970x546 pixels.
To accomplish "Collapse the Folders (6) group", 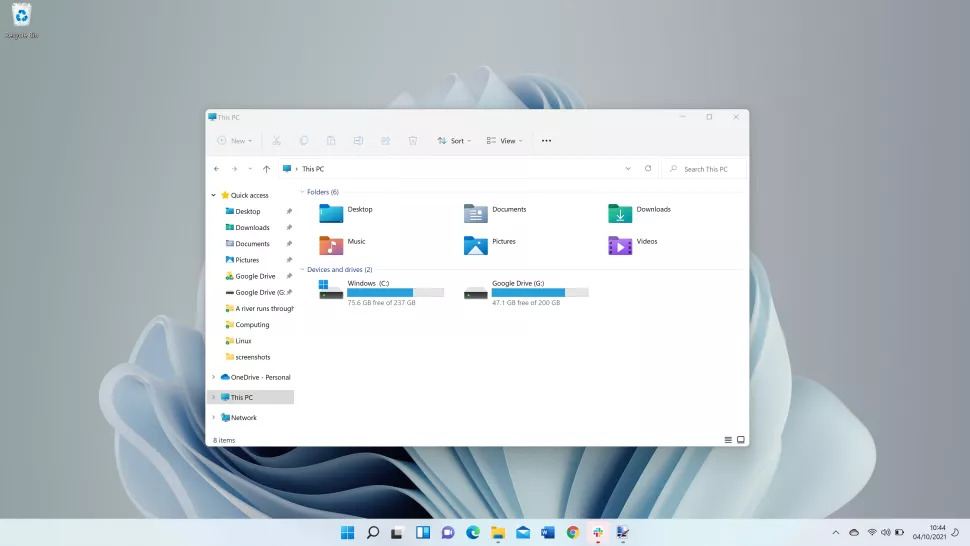I will [x=302, y=192].
